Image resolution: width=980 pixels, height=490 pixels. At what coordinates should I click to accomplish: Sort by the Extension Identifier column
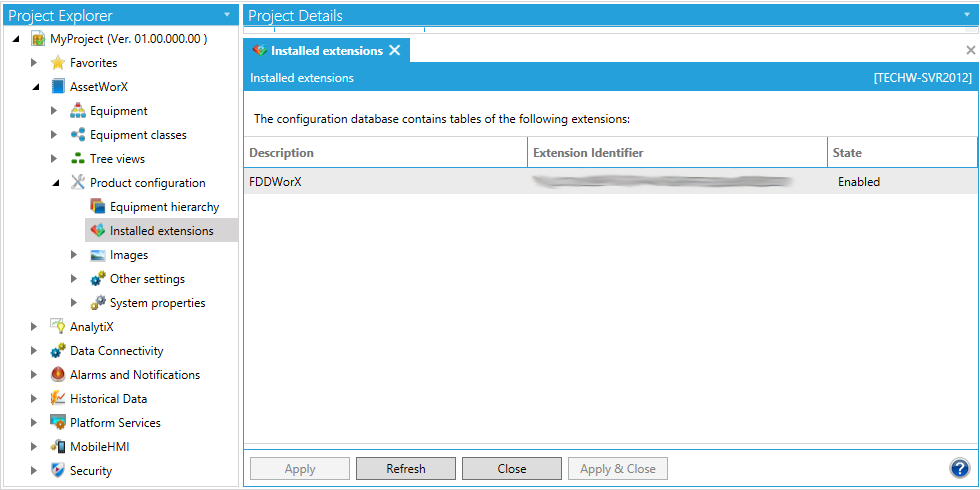coord(677,153)
